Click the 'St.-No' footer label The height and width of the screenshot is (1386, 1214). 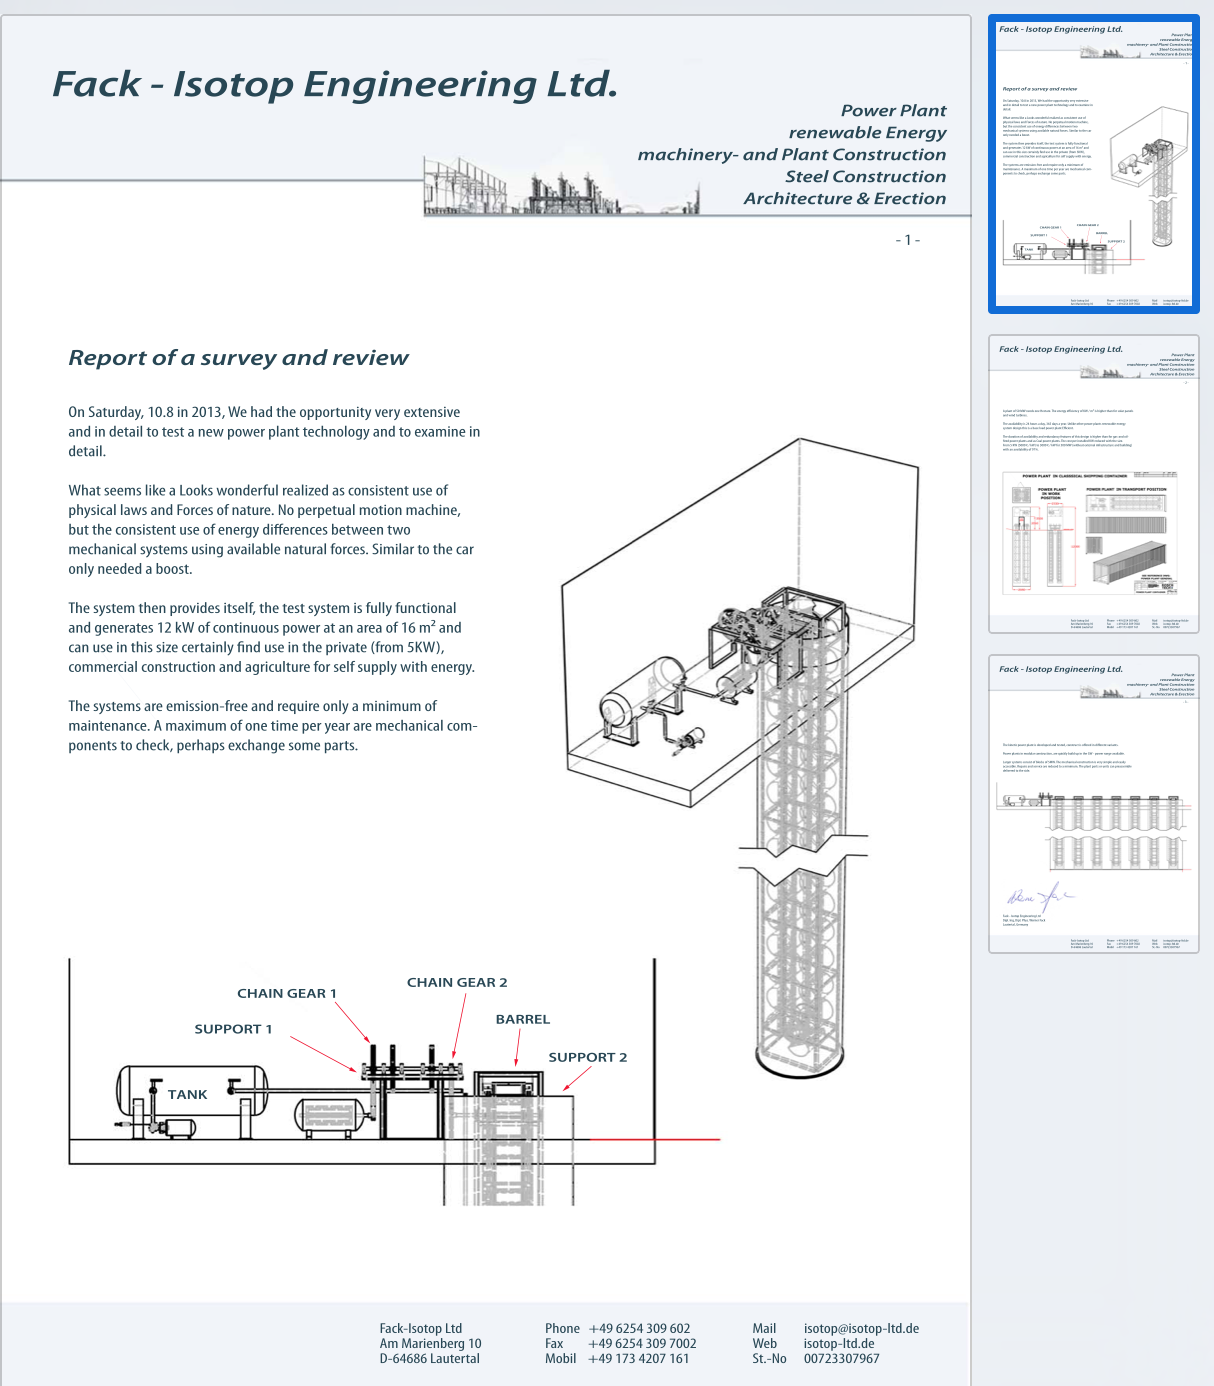tap(770, 1359)
